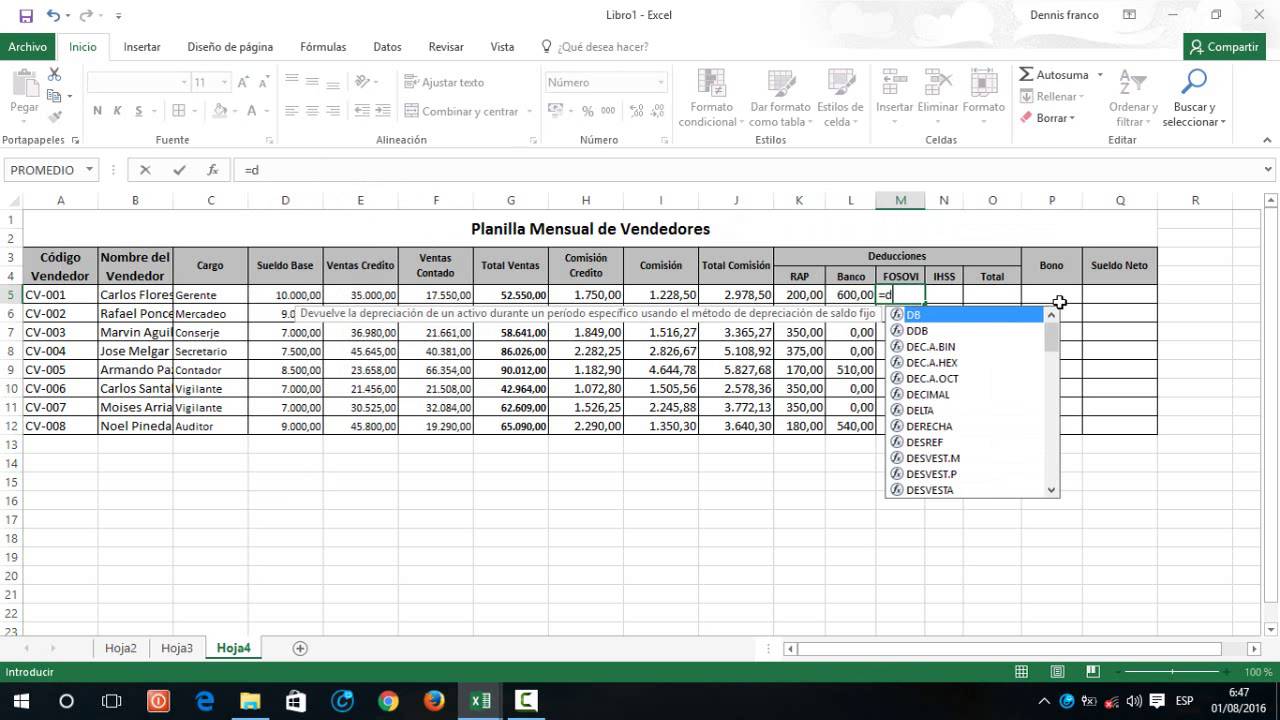Collapse the ribbon with the caret
Viewport: 1280px width, 720px height.
coord(1266,140)
